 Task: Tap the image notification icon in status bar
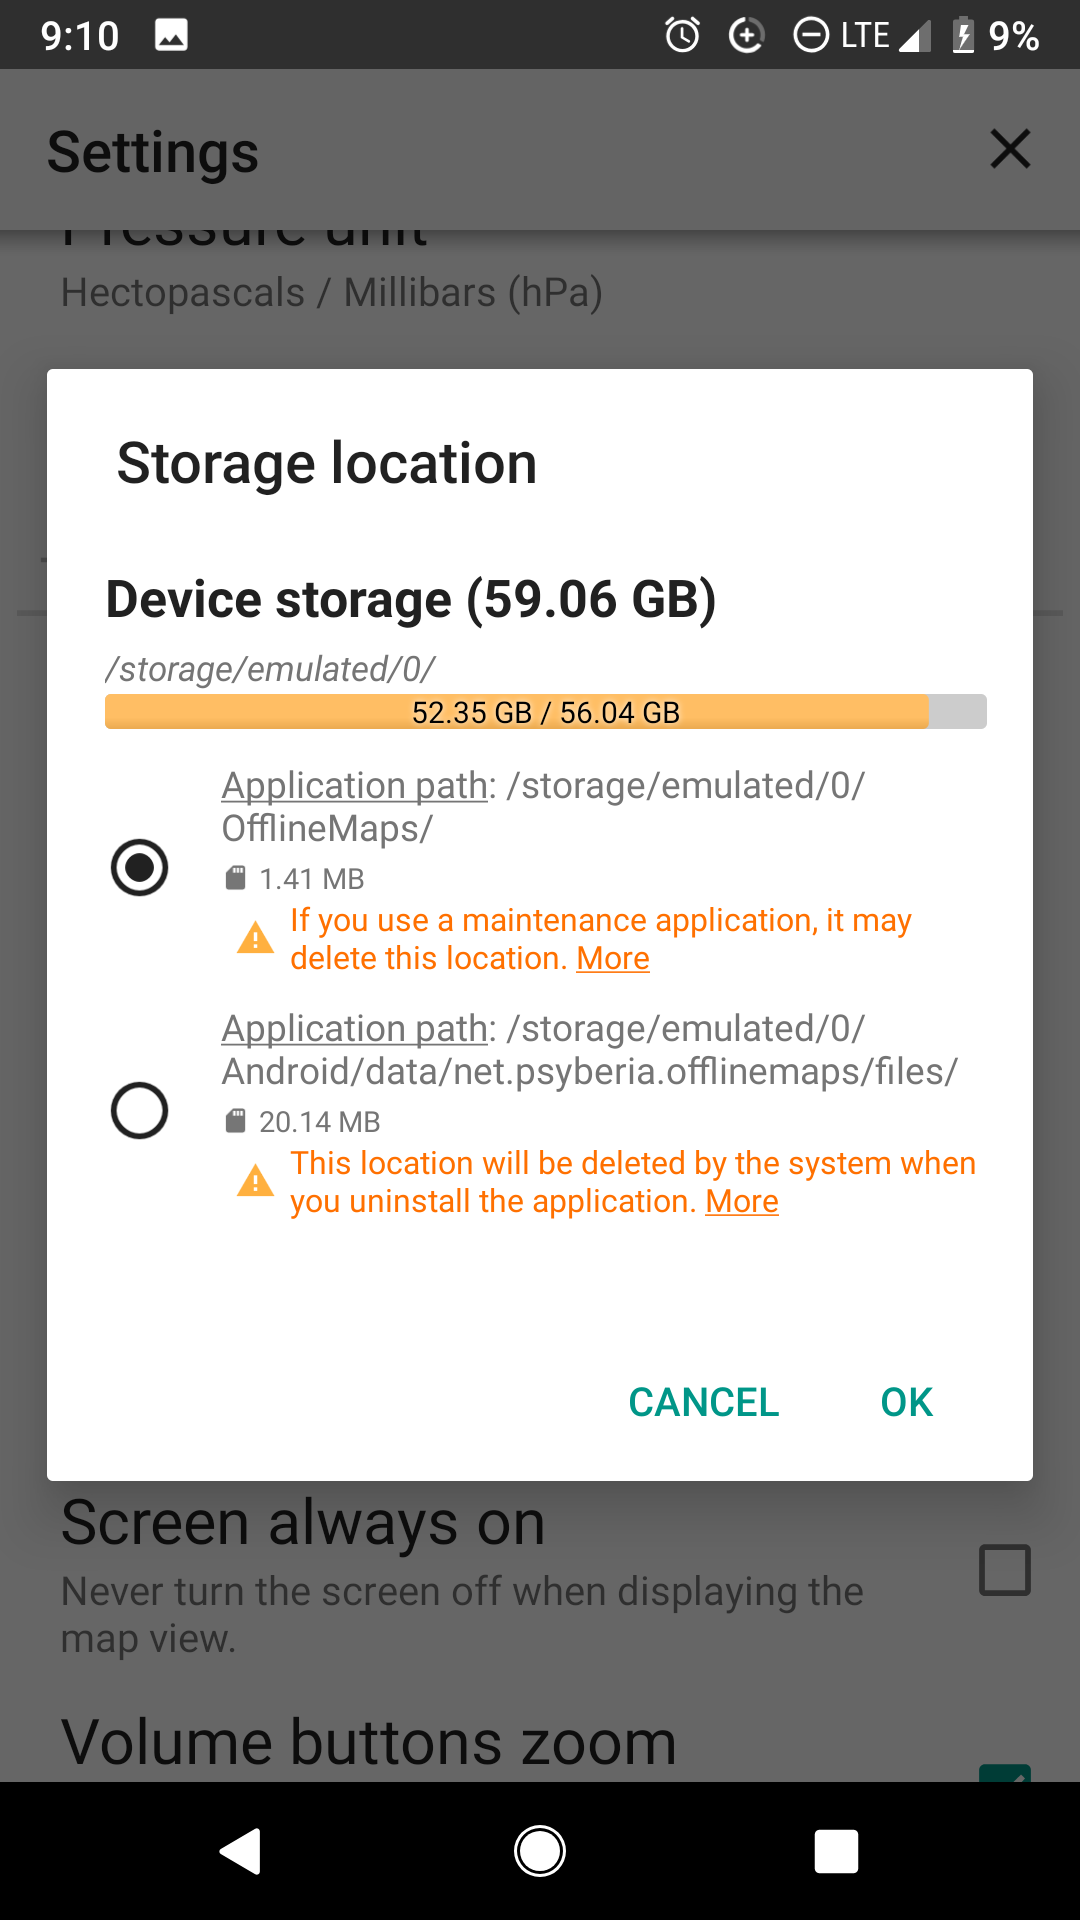pos(171,36)
